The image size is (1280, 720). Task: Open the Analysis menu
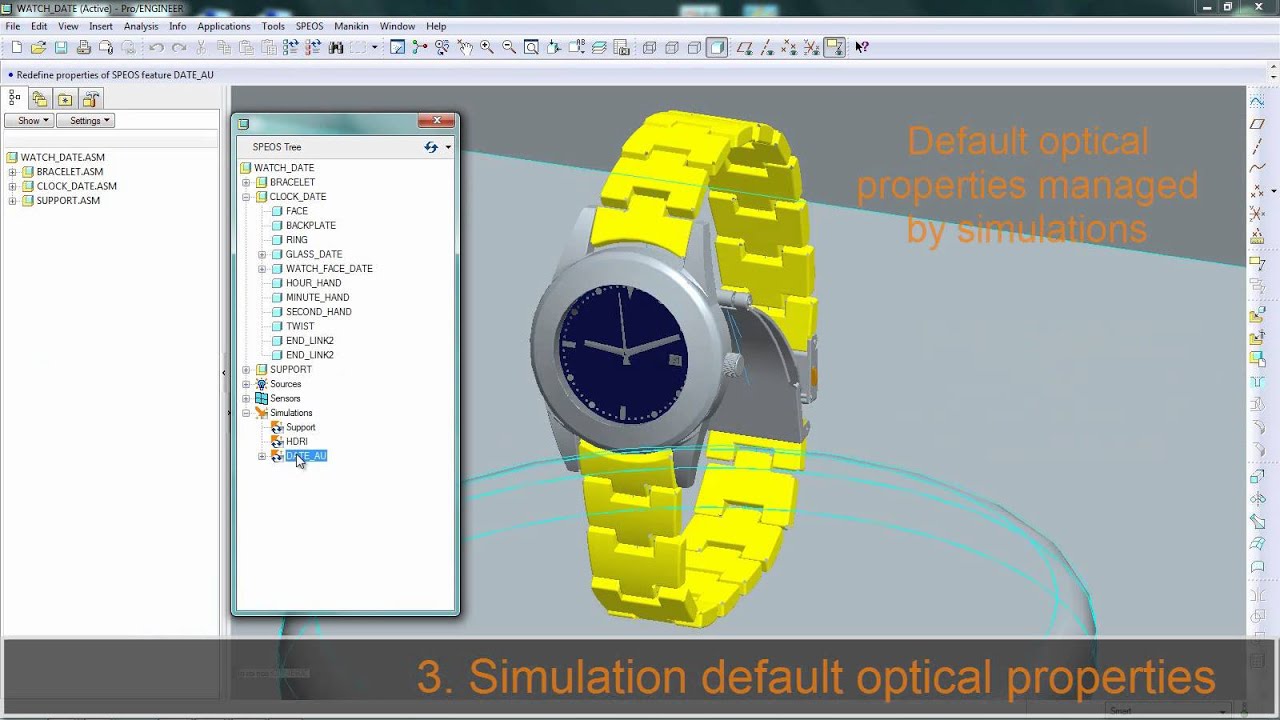tap(141, 26)
